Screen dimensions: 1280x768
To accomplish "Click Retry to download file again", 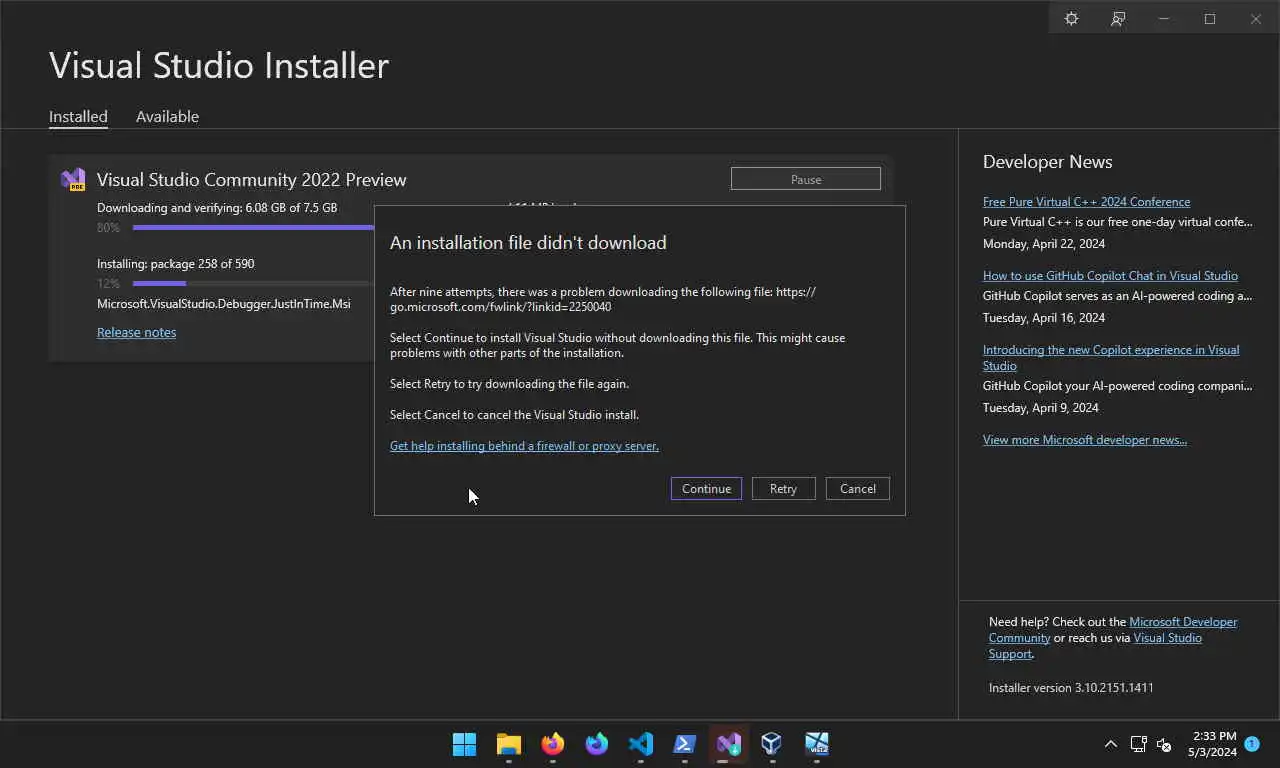I will click(783, 488).
